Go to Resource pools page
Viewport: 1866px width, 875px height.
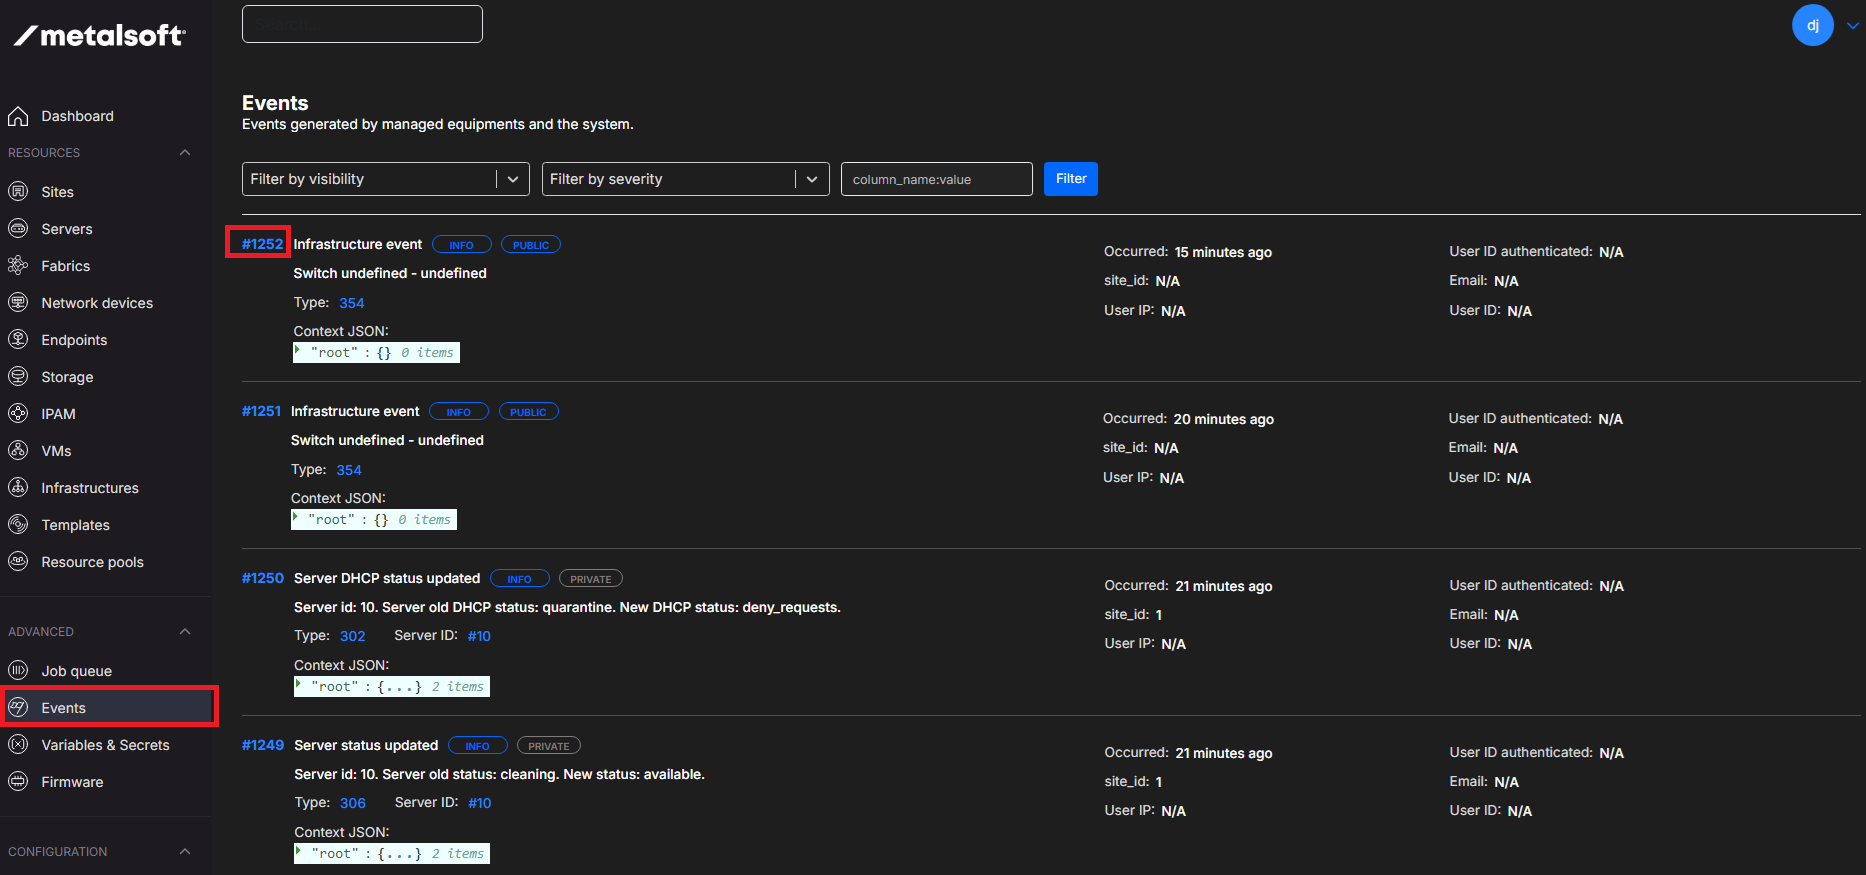(92, 562)
